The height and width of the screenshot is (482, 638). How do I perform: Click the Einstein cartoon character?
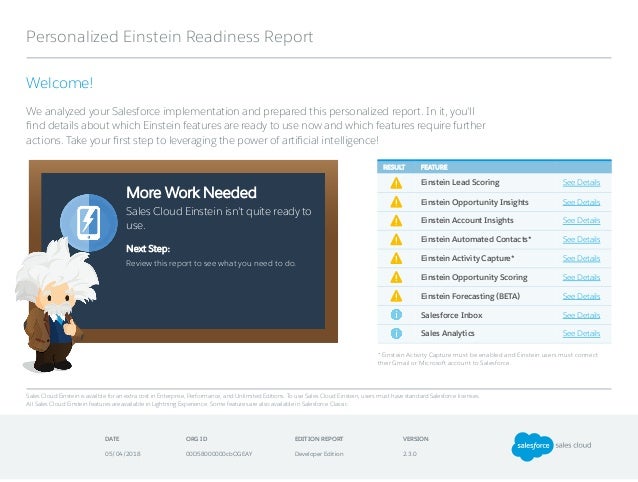[56, 305]
